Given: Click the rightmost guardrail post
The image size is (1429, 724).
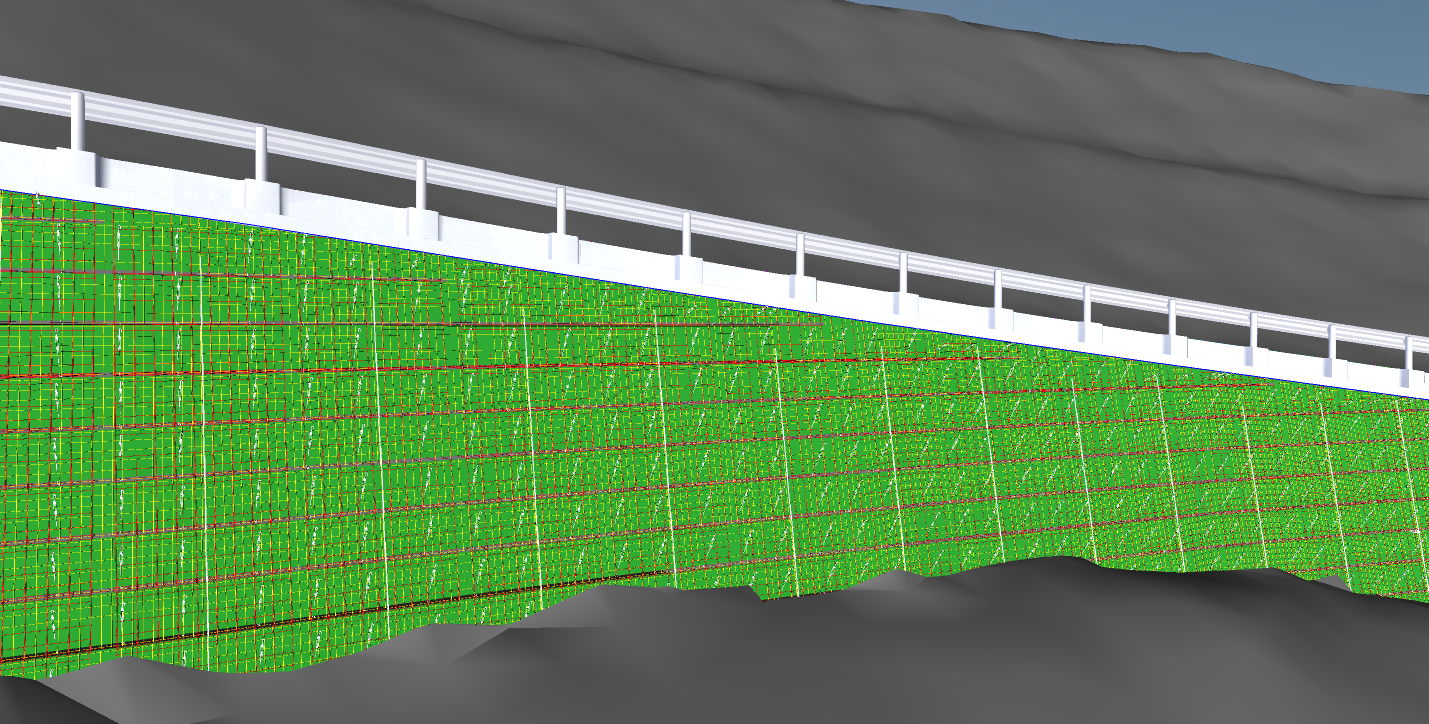Looking at the screenshot, I should pyautogui.click(x=1407, y=353).
